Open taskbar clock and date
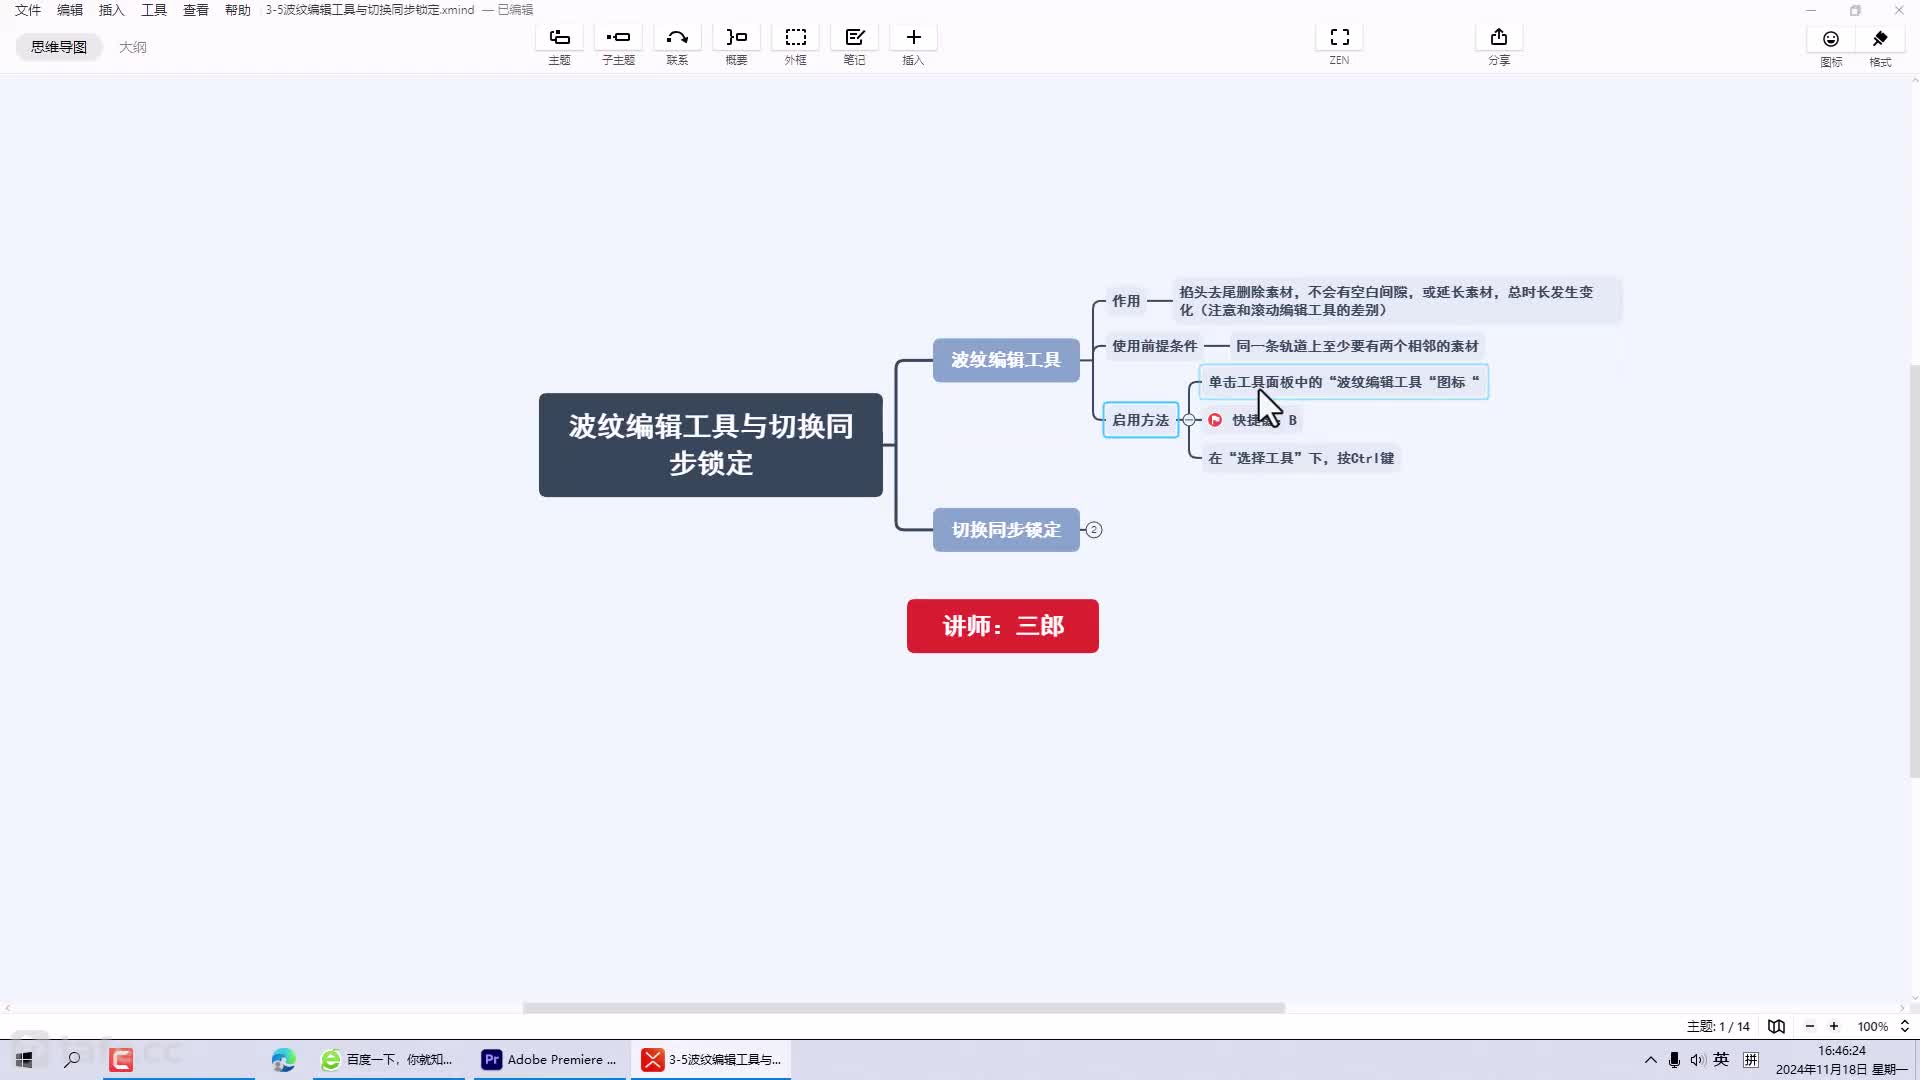1920x1080 pixels. click(1841, 1060)
